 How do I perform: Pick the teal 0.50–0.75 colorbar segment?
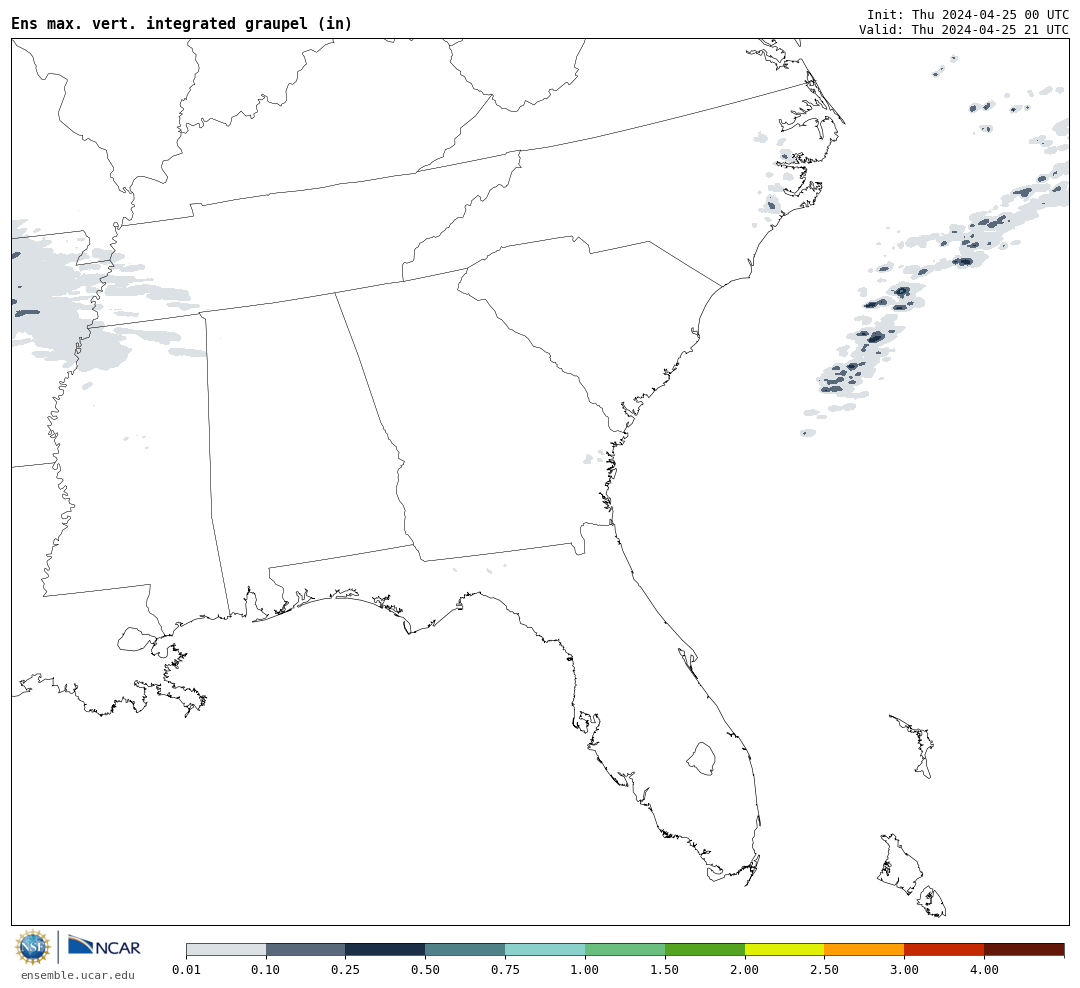[x=466, y=949]
